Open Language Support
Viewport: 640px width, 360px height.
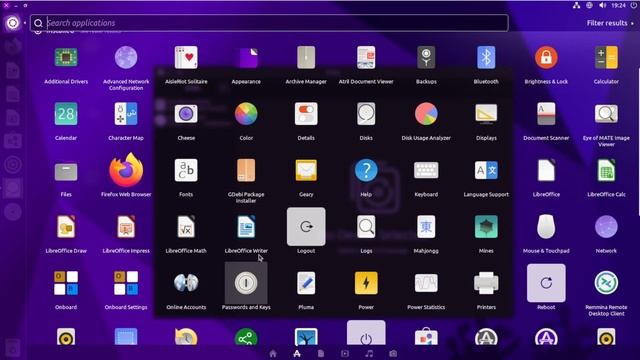[x=486, y=171]
